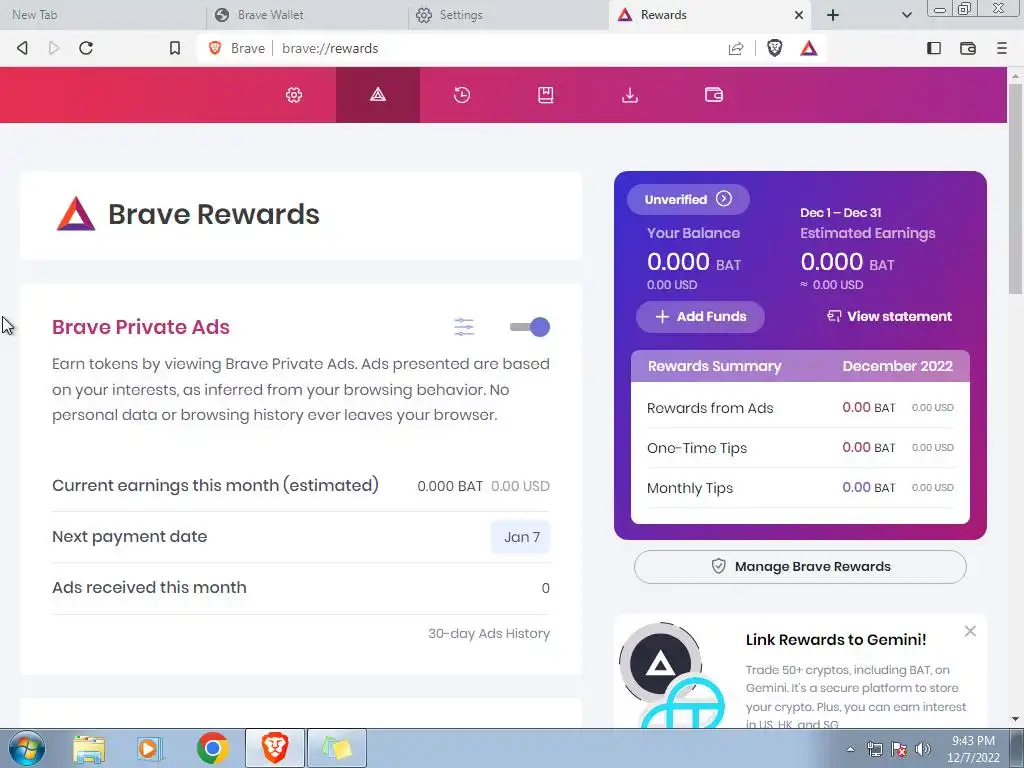The width and height of the screenshot is (1024, 768).
Task: Open a new tab with plus button
Action: point(833,15)
